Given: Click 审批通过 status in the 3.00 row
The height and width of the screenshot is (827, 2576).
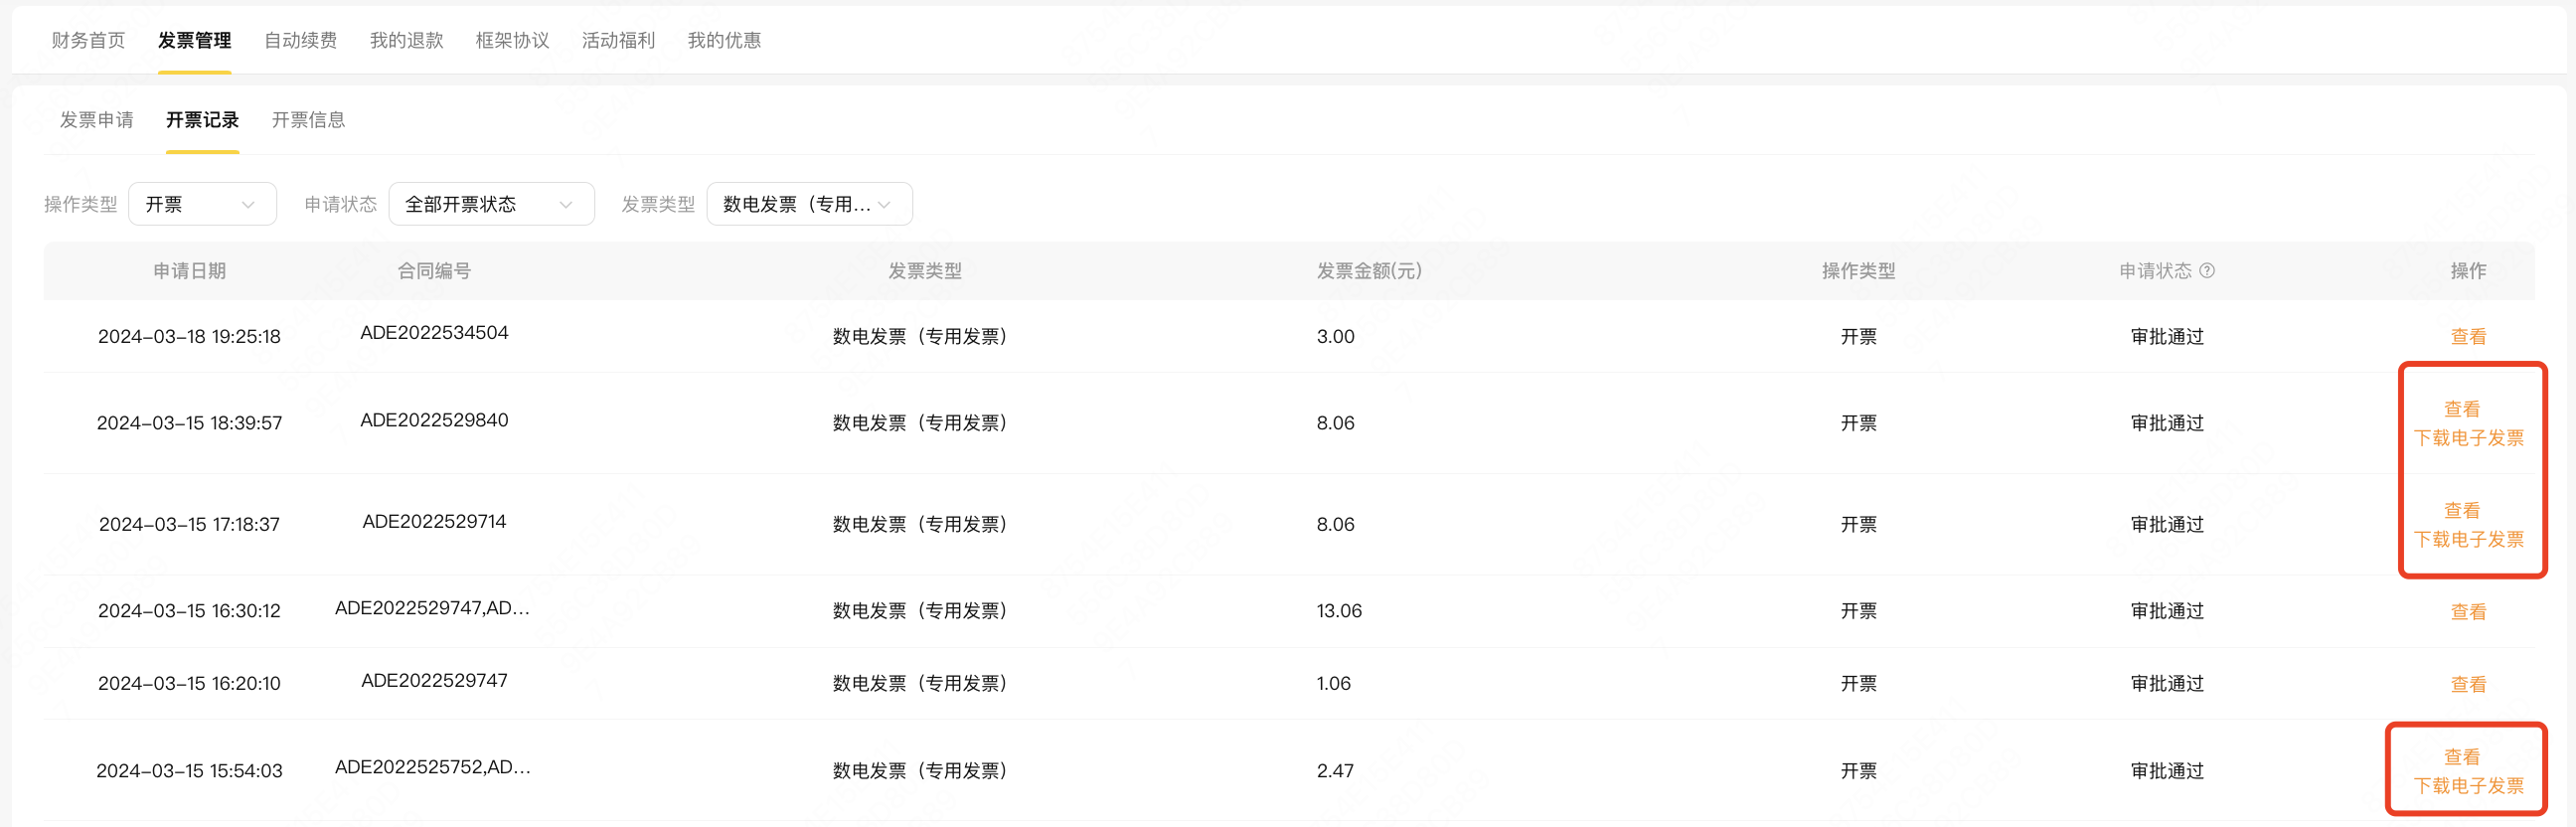Looking at the screenshot, I should (2167, 337).
